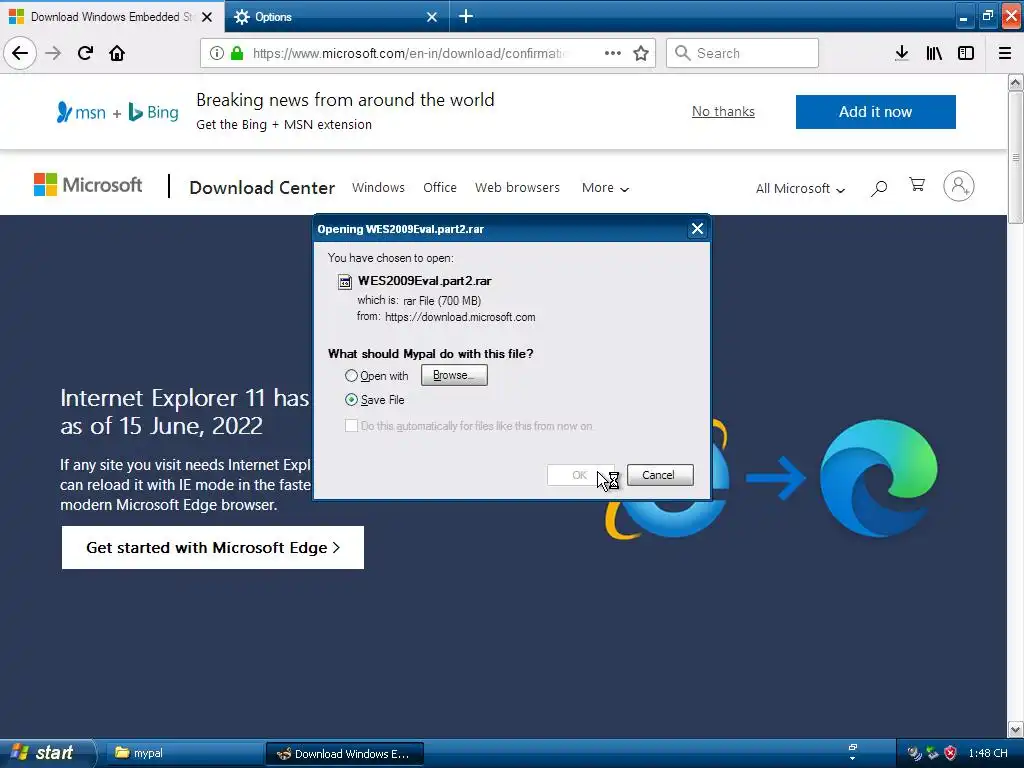Open page actions three-dot menu
The width and height of the screenshot is (1024, 768).
613,53
